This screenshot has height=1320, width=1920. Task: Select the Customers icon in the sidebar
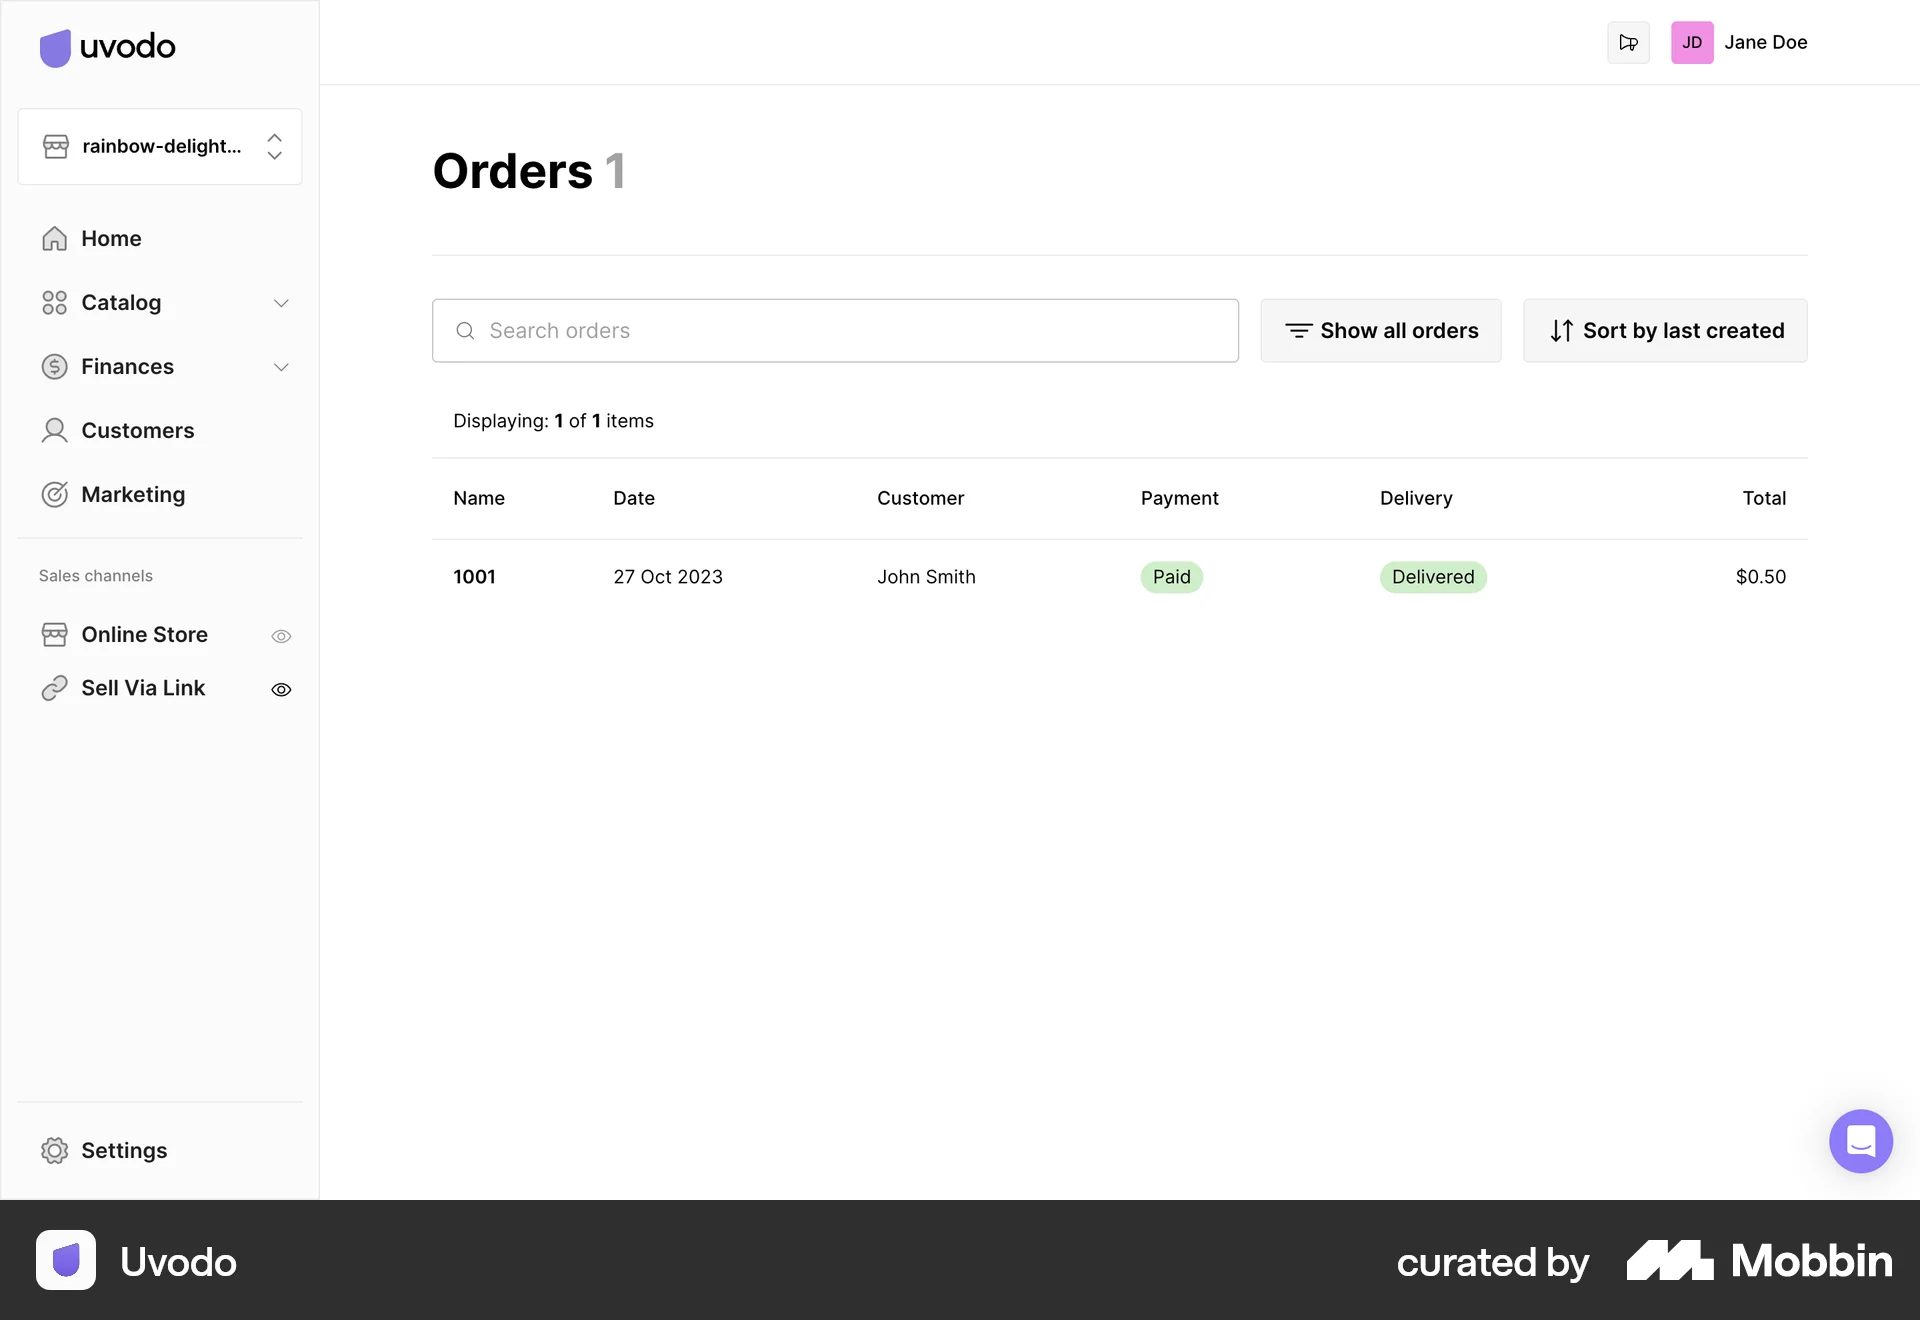[55, 430]
